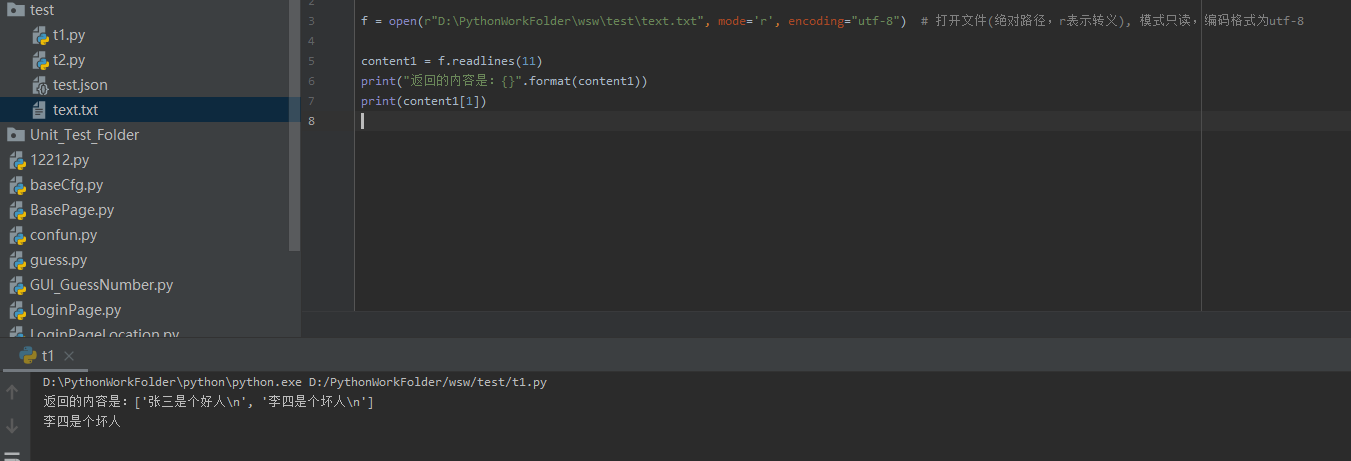This screenshot has width=1351, height=461.
Task: Click the print format statement on line 6
Action: point(505,81)
